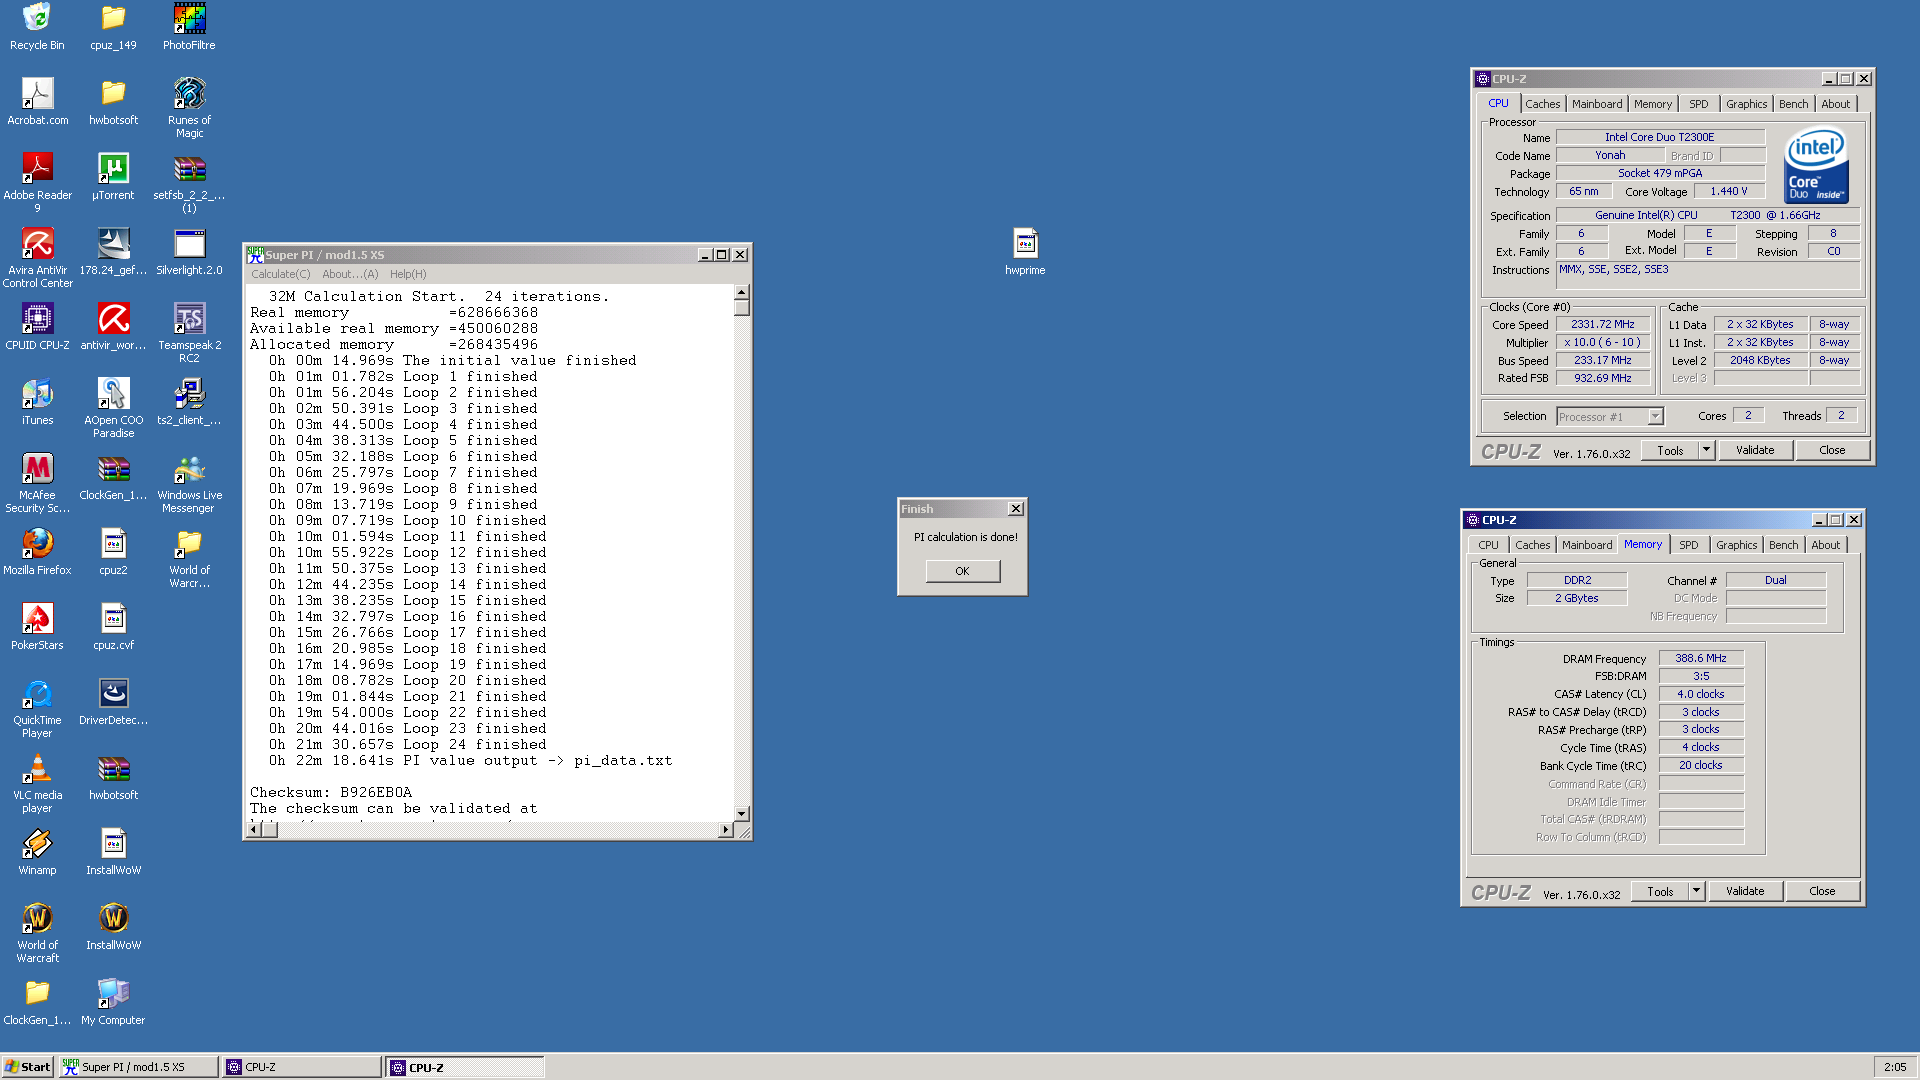This screenshot has height=1080, width=1920.
Task: Click Super PI vertical scrollbar up arrow
Action: pyautogui.click(x=742, y=293)
